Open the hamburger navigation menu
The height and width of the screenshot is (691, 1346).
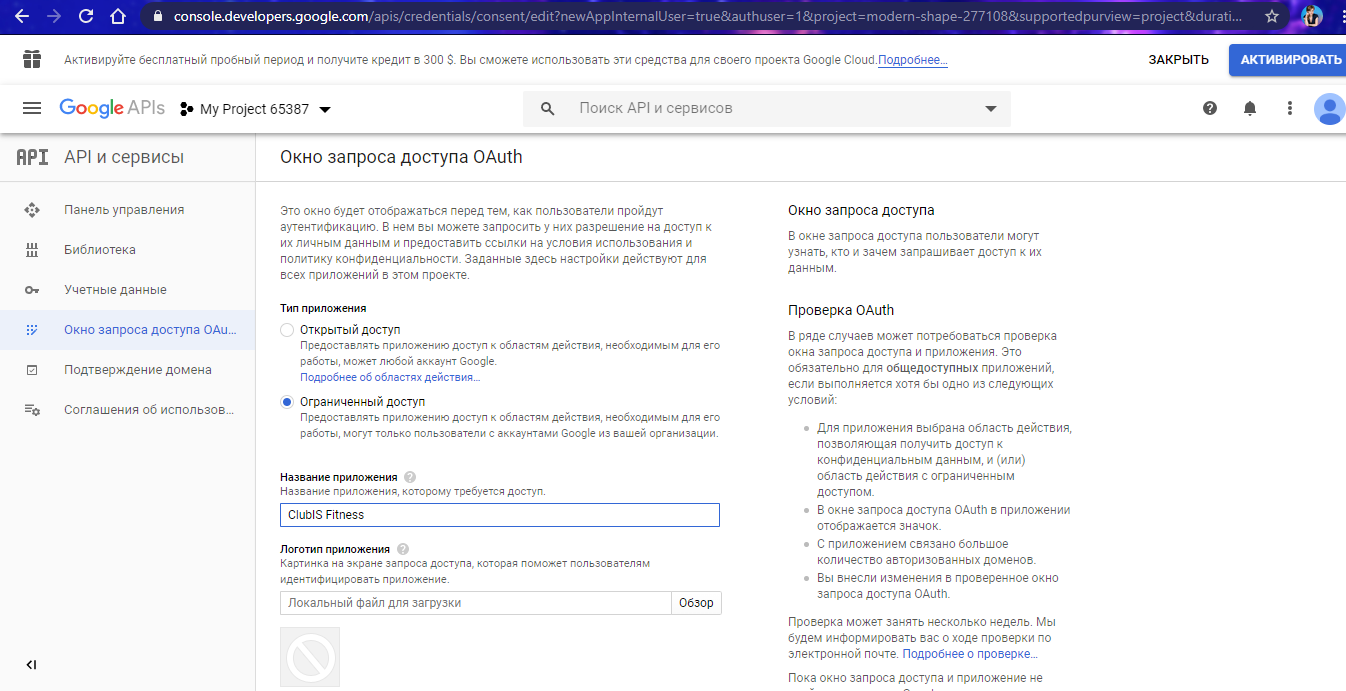[x=32, y=109]
